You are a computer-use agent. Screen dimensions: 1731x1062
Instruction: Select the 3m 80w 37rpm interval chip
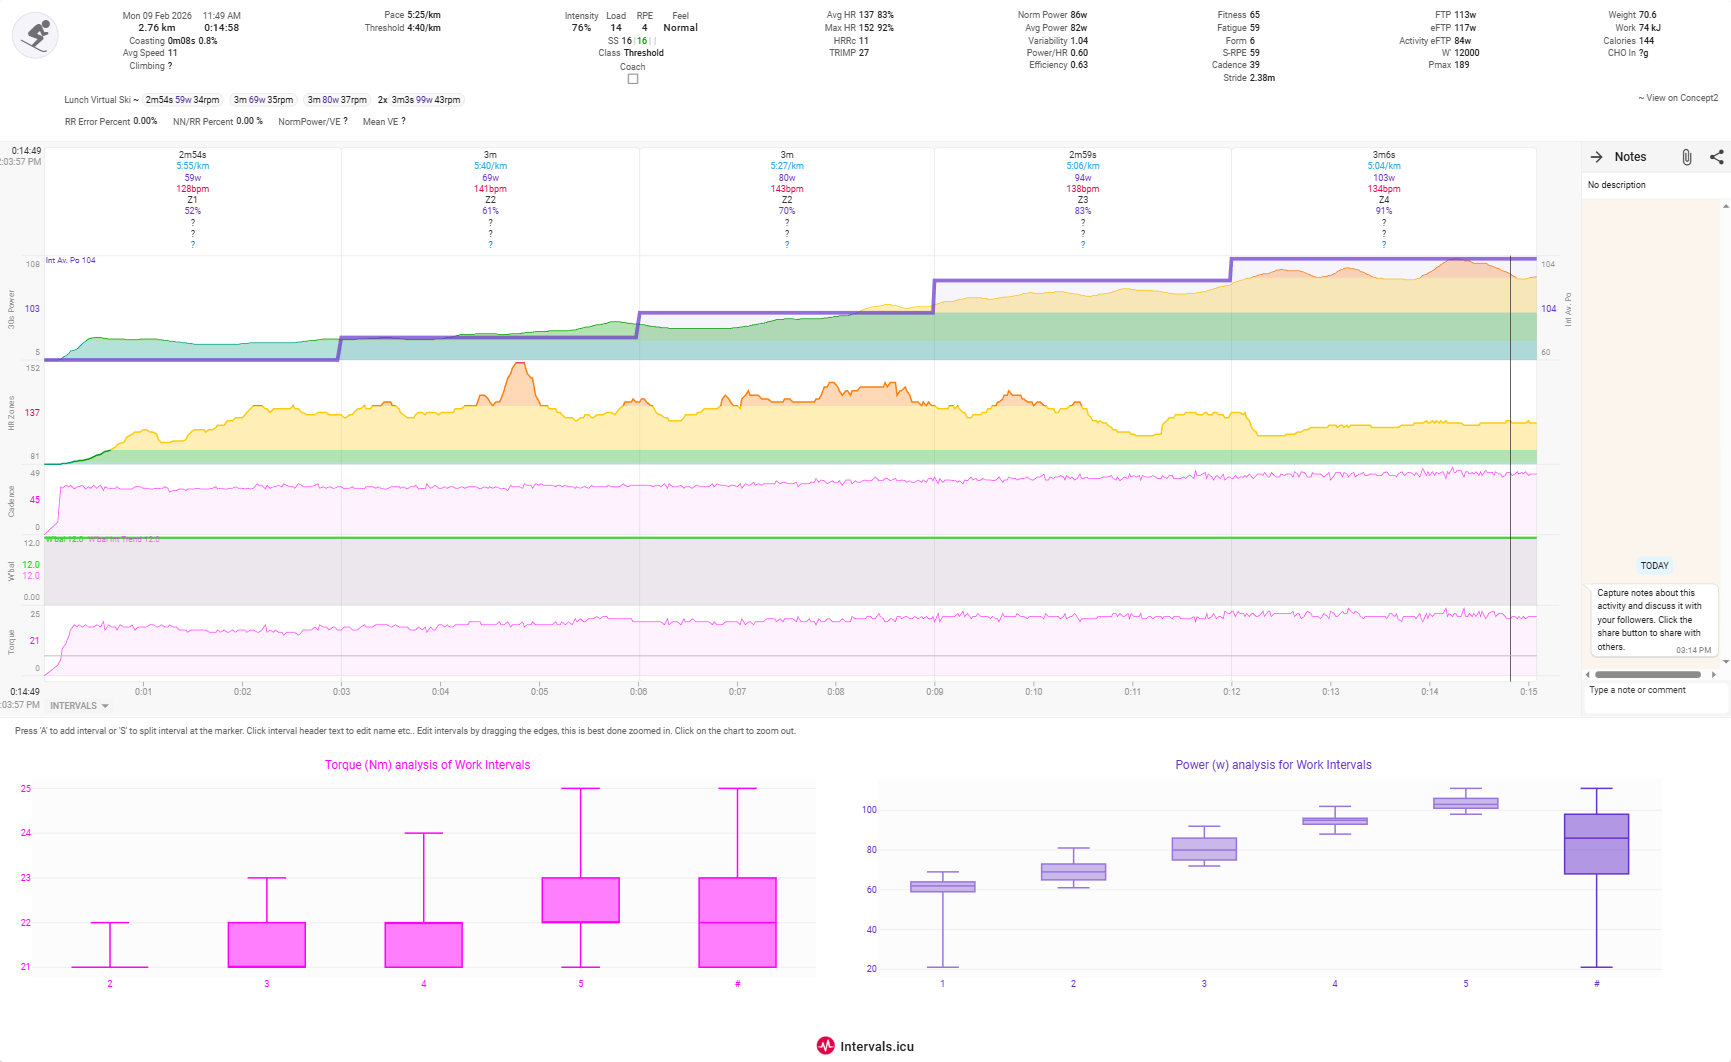[337, 100]
